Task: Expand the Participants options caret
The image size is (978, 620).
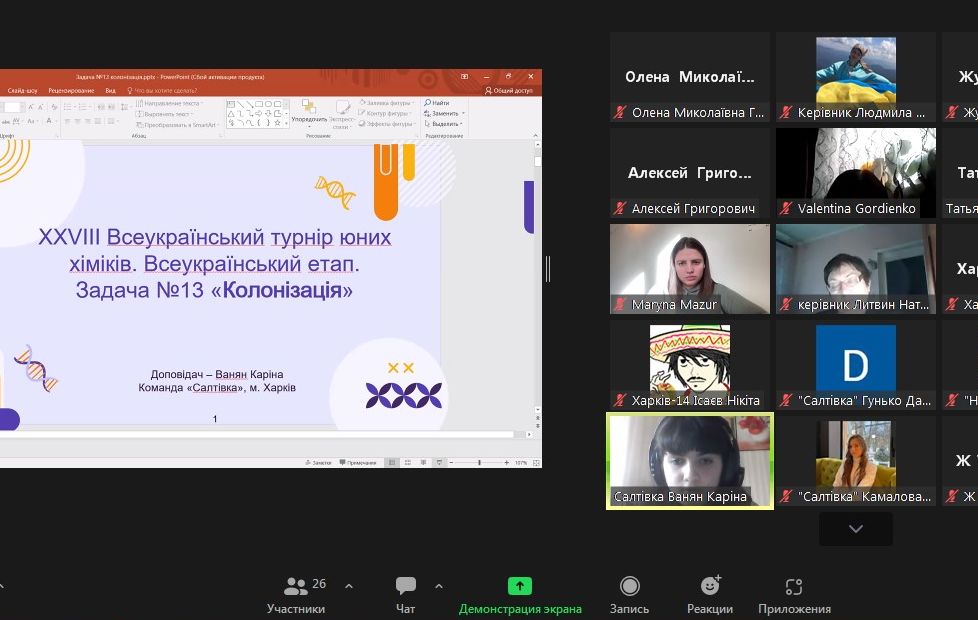Action: pos(349,586)
